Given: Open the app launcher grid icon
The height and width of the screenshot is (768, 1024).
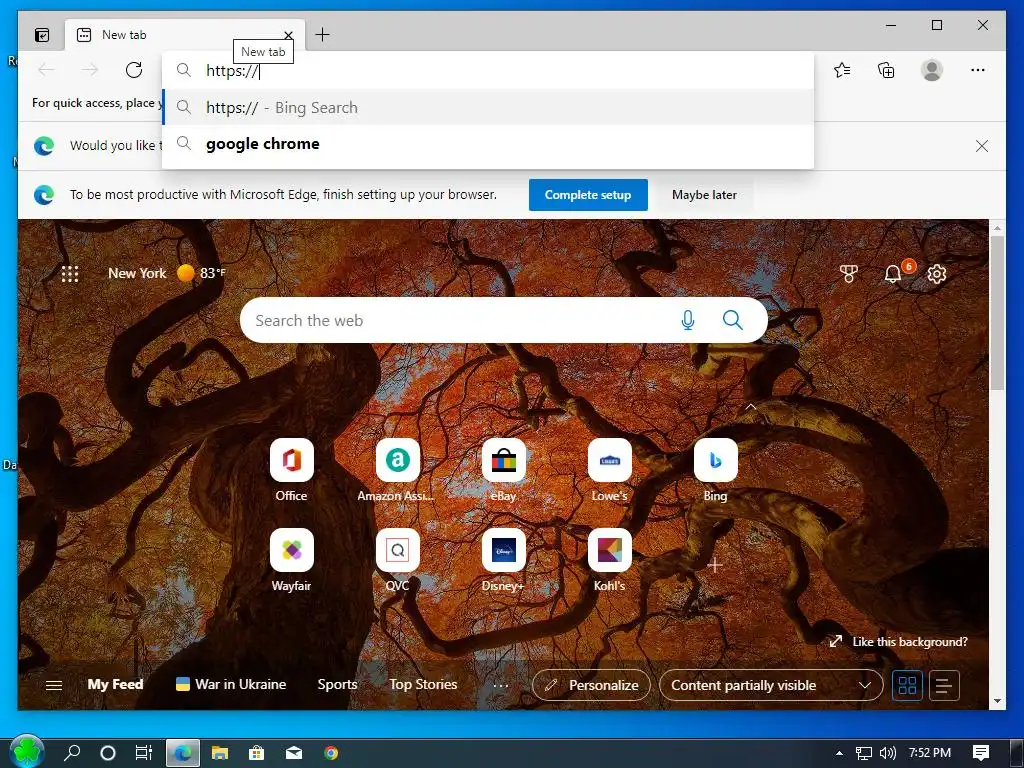Looking at the screenshot, I should (x=70, y=274).
